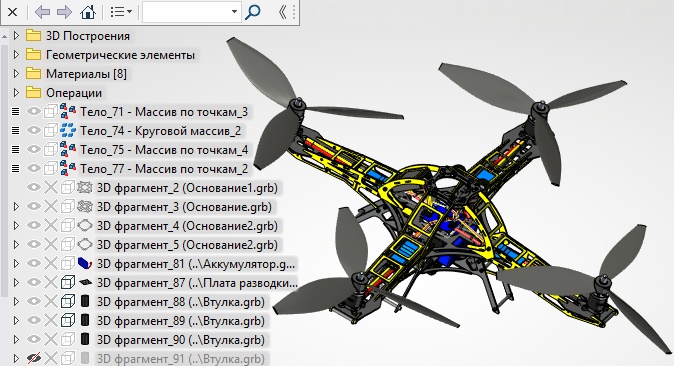Select the Операции folder item

[74, 92]
